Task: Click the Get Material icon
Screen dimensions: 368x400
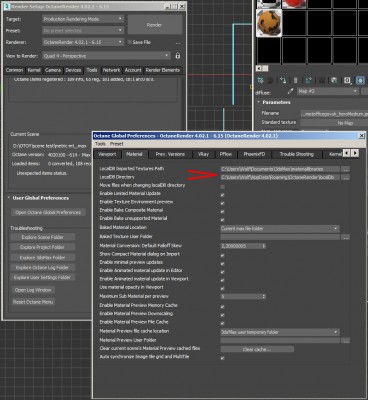Action: click(x=260, y=80)
